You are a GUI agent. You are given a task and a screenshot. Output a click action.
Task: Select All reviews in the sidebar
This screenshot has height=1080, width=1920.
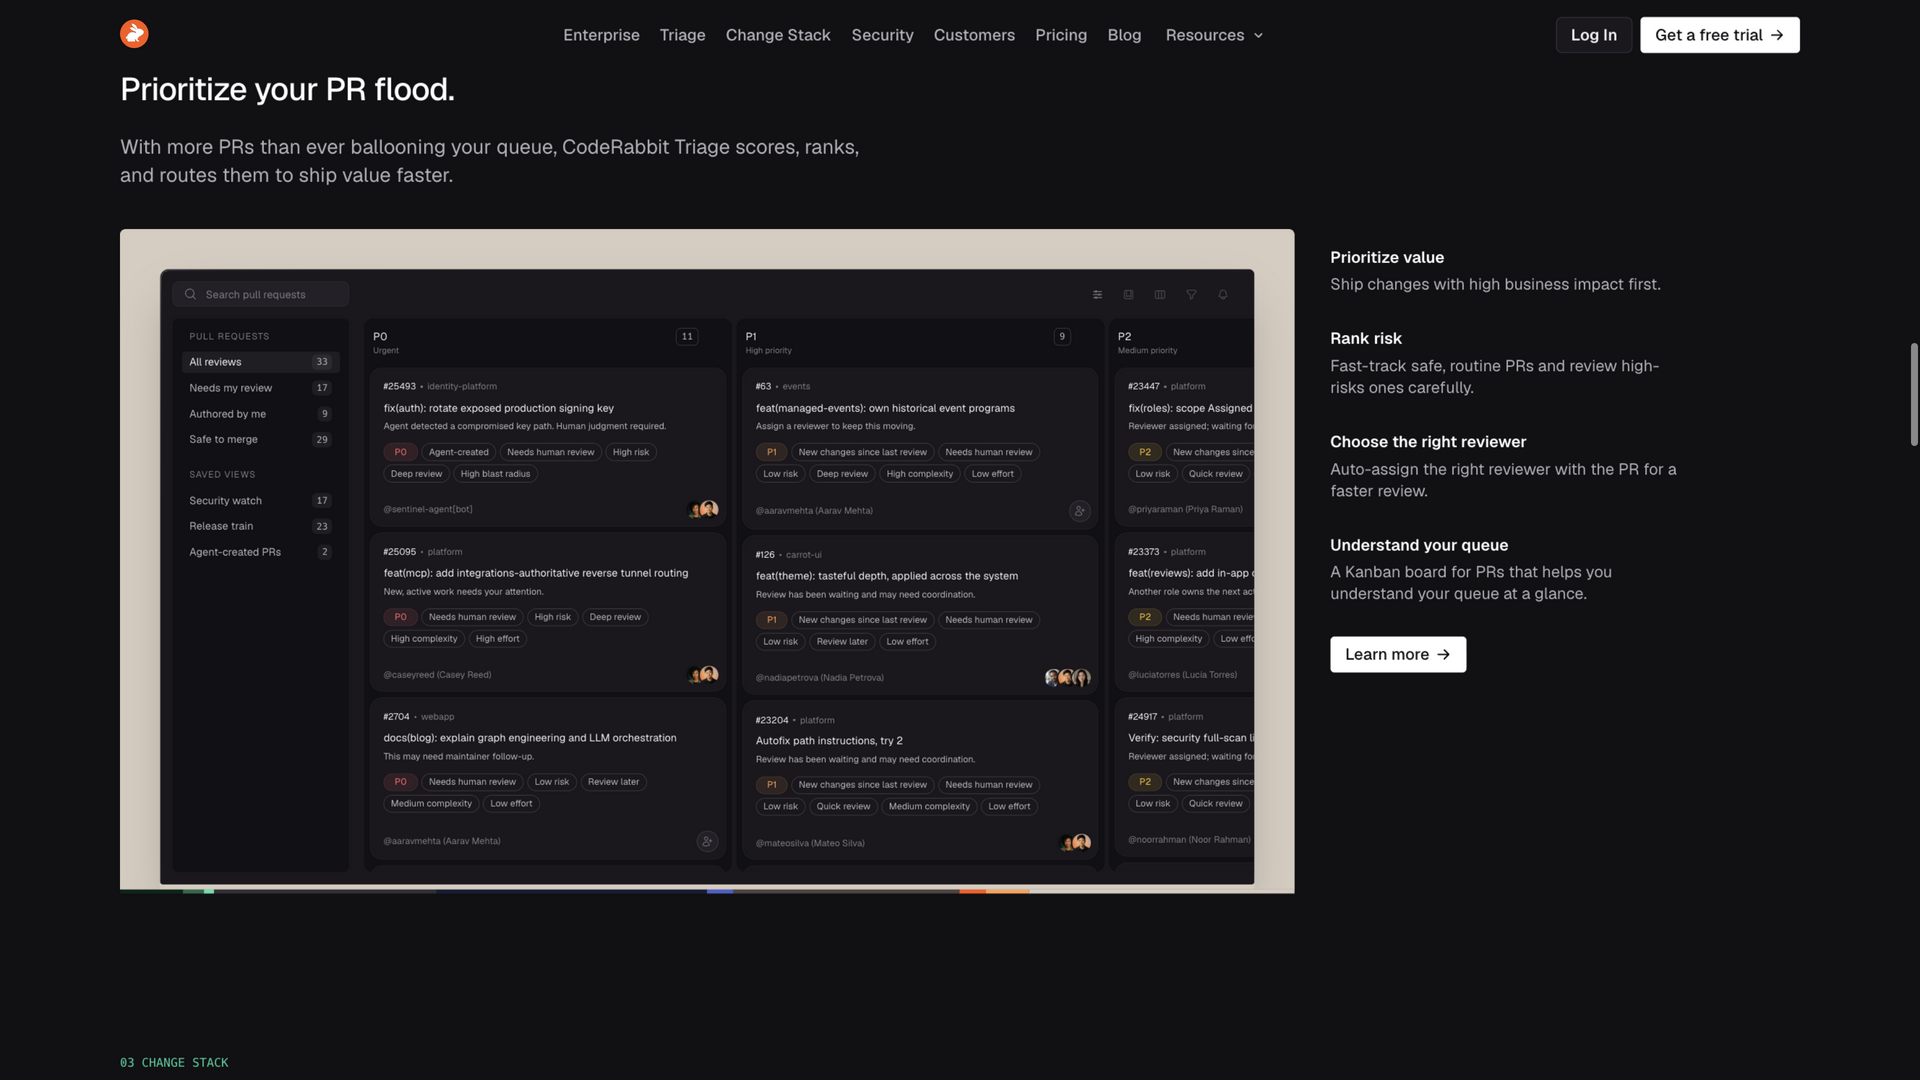pos(260,362)
